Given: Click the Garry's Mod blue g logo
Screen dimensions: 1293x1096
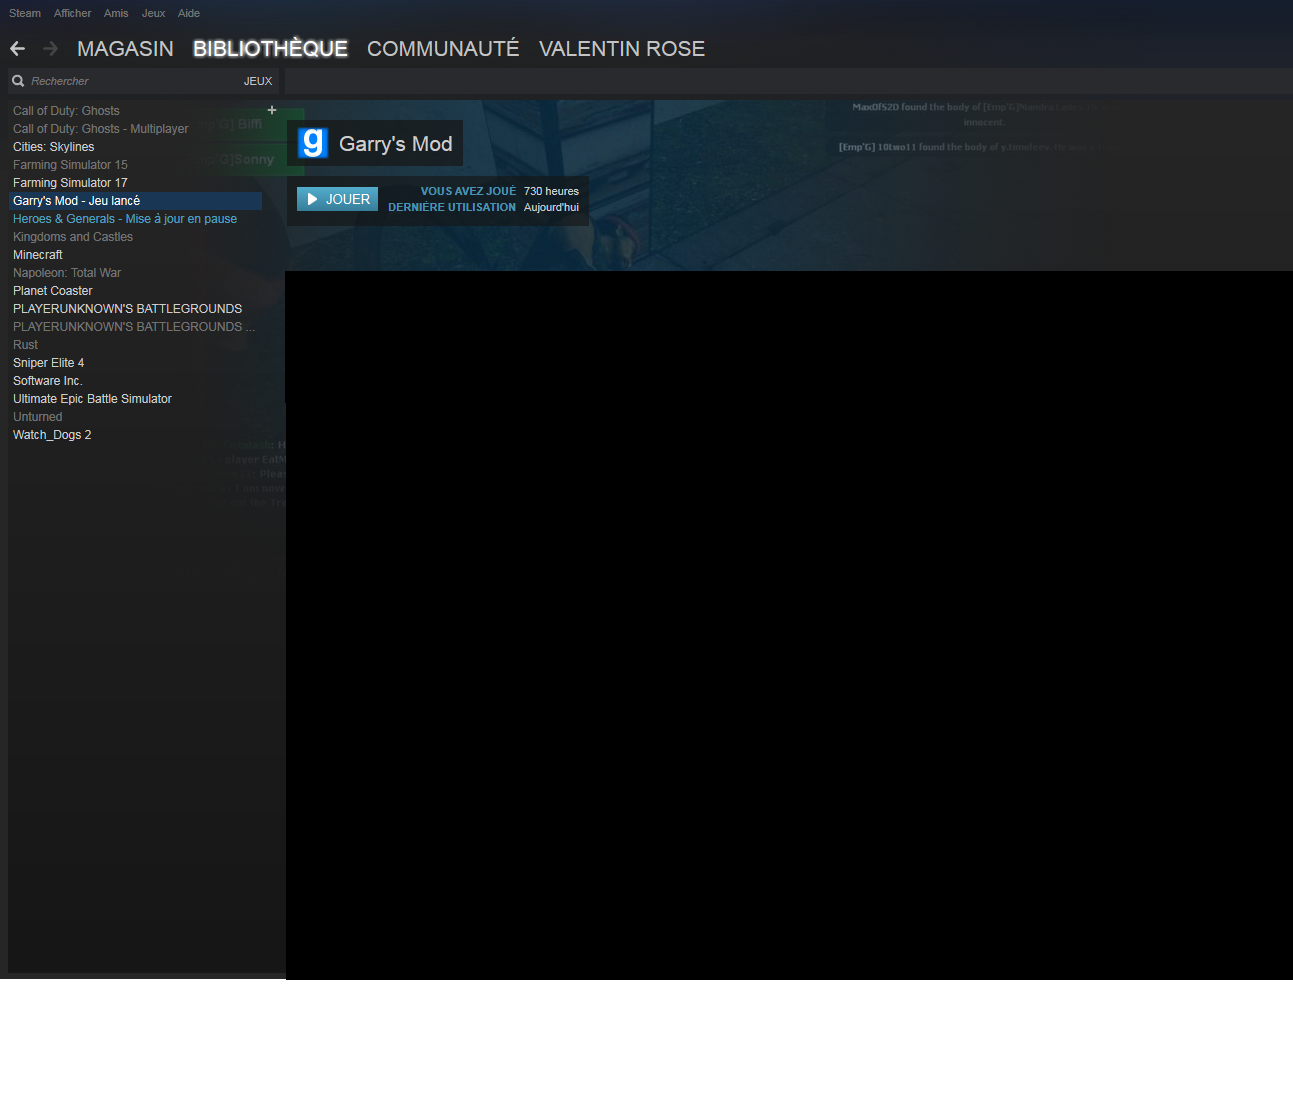Looking at the screenshot, I should click(x=313, y=143).
